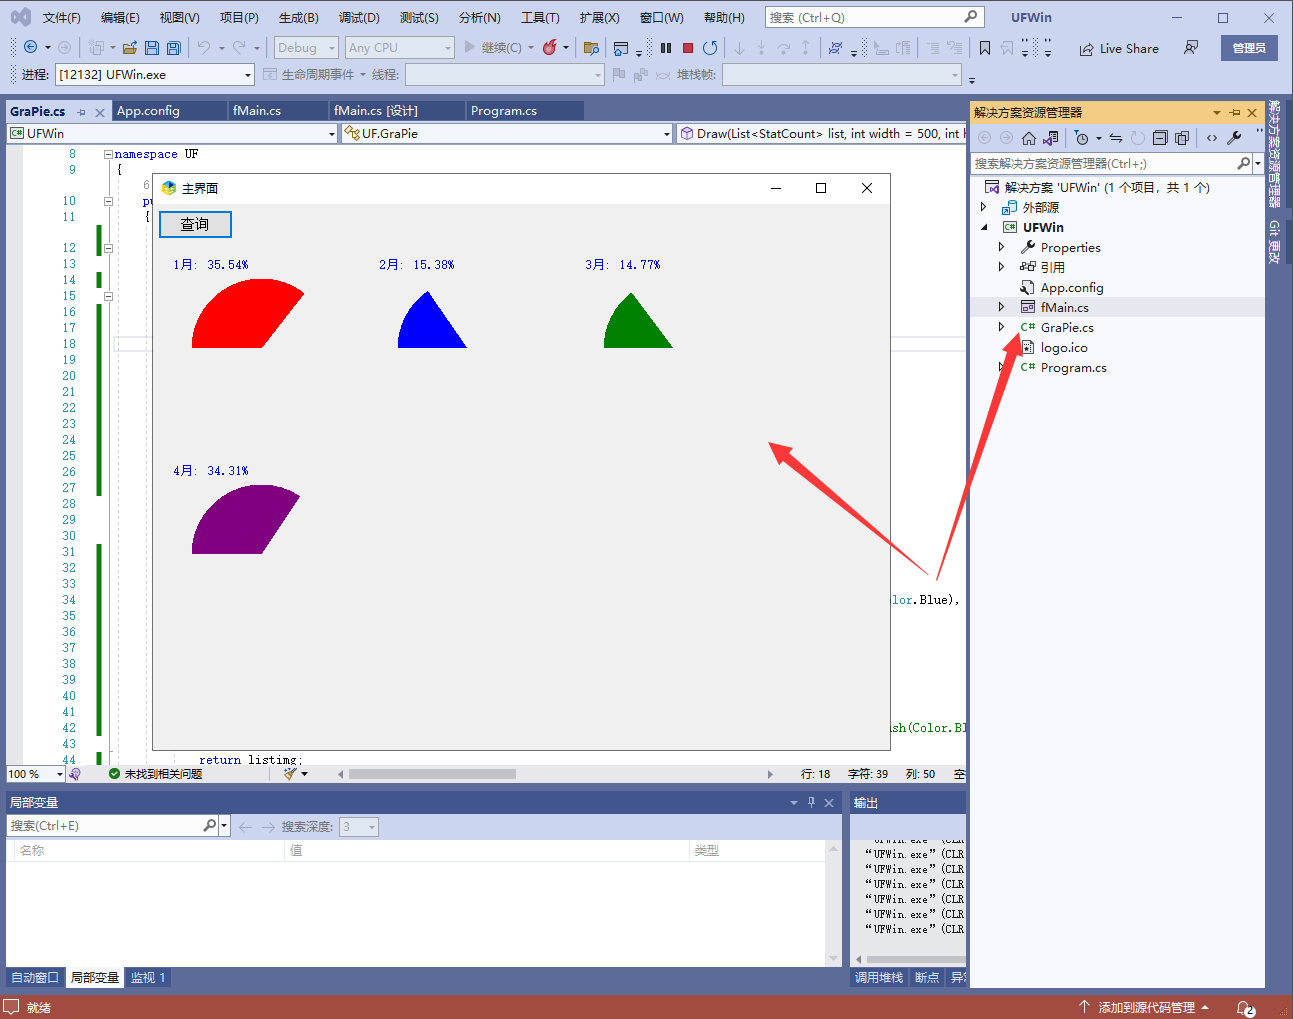This screenshot has width=1293, height=1019.
Task: Open the 调试(D) menu
Action: coord(359,18)
